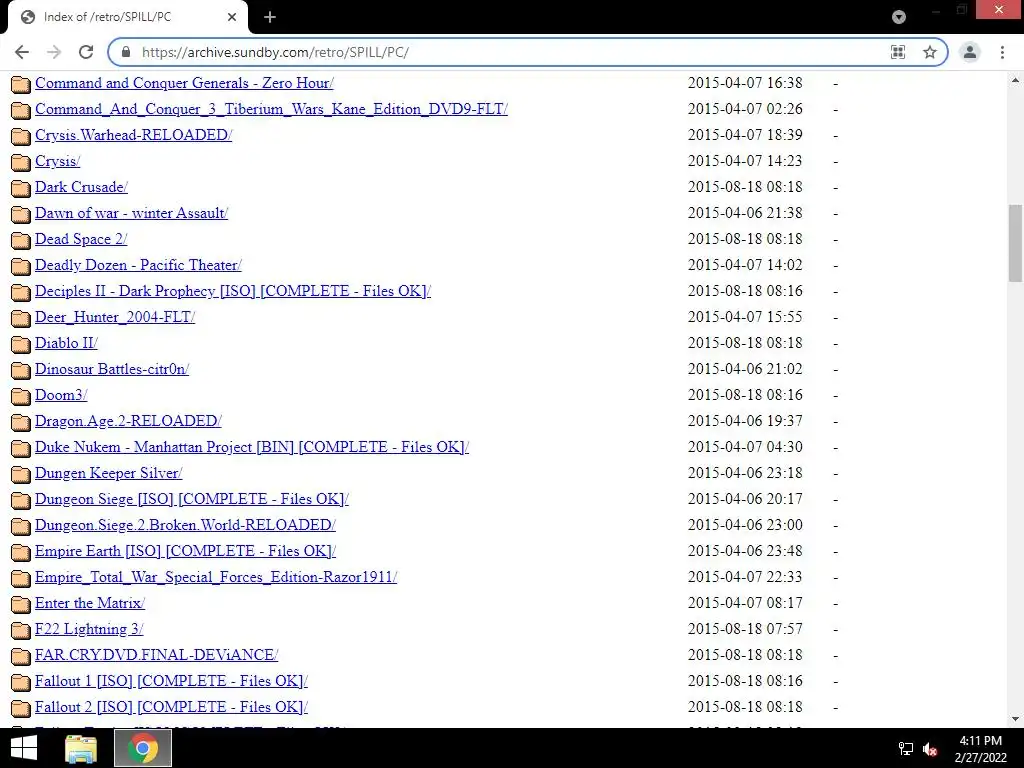This screenshot has width=1024, height=768.
Task: Open the Crysis/ directory link
Action: click(x=57, y=161)
